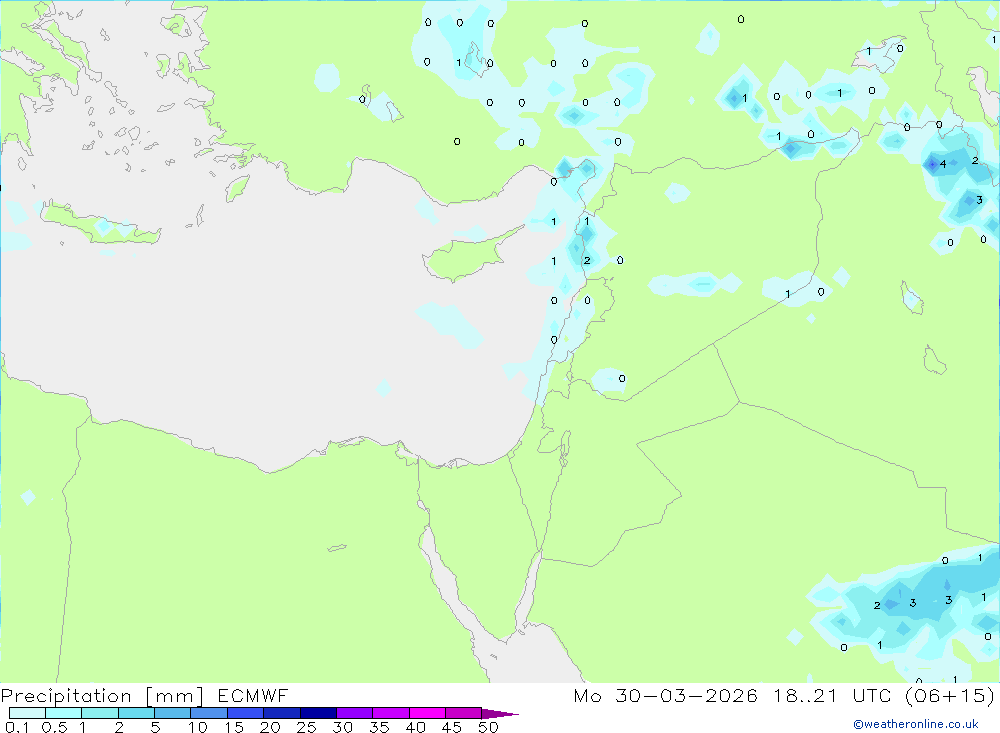Pick the 35–40 mm purple legend swatch
This screenshot has height=733, width=1000.
pyautogui.click(x=391, y=713)
